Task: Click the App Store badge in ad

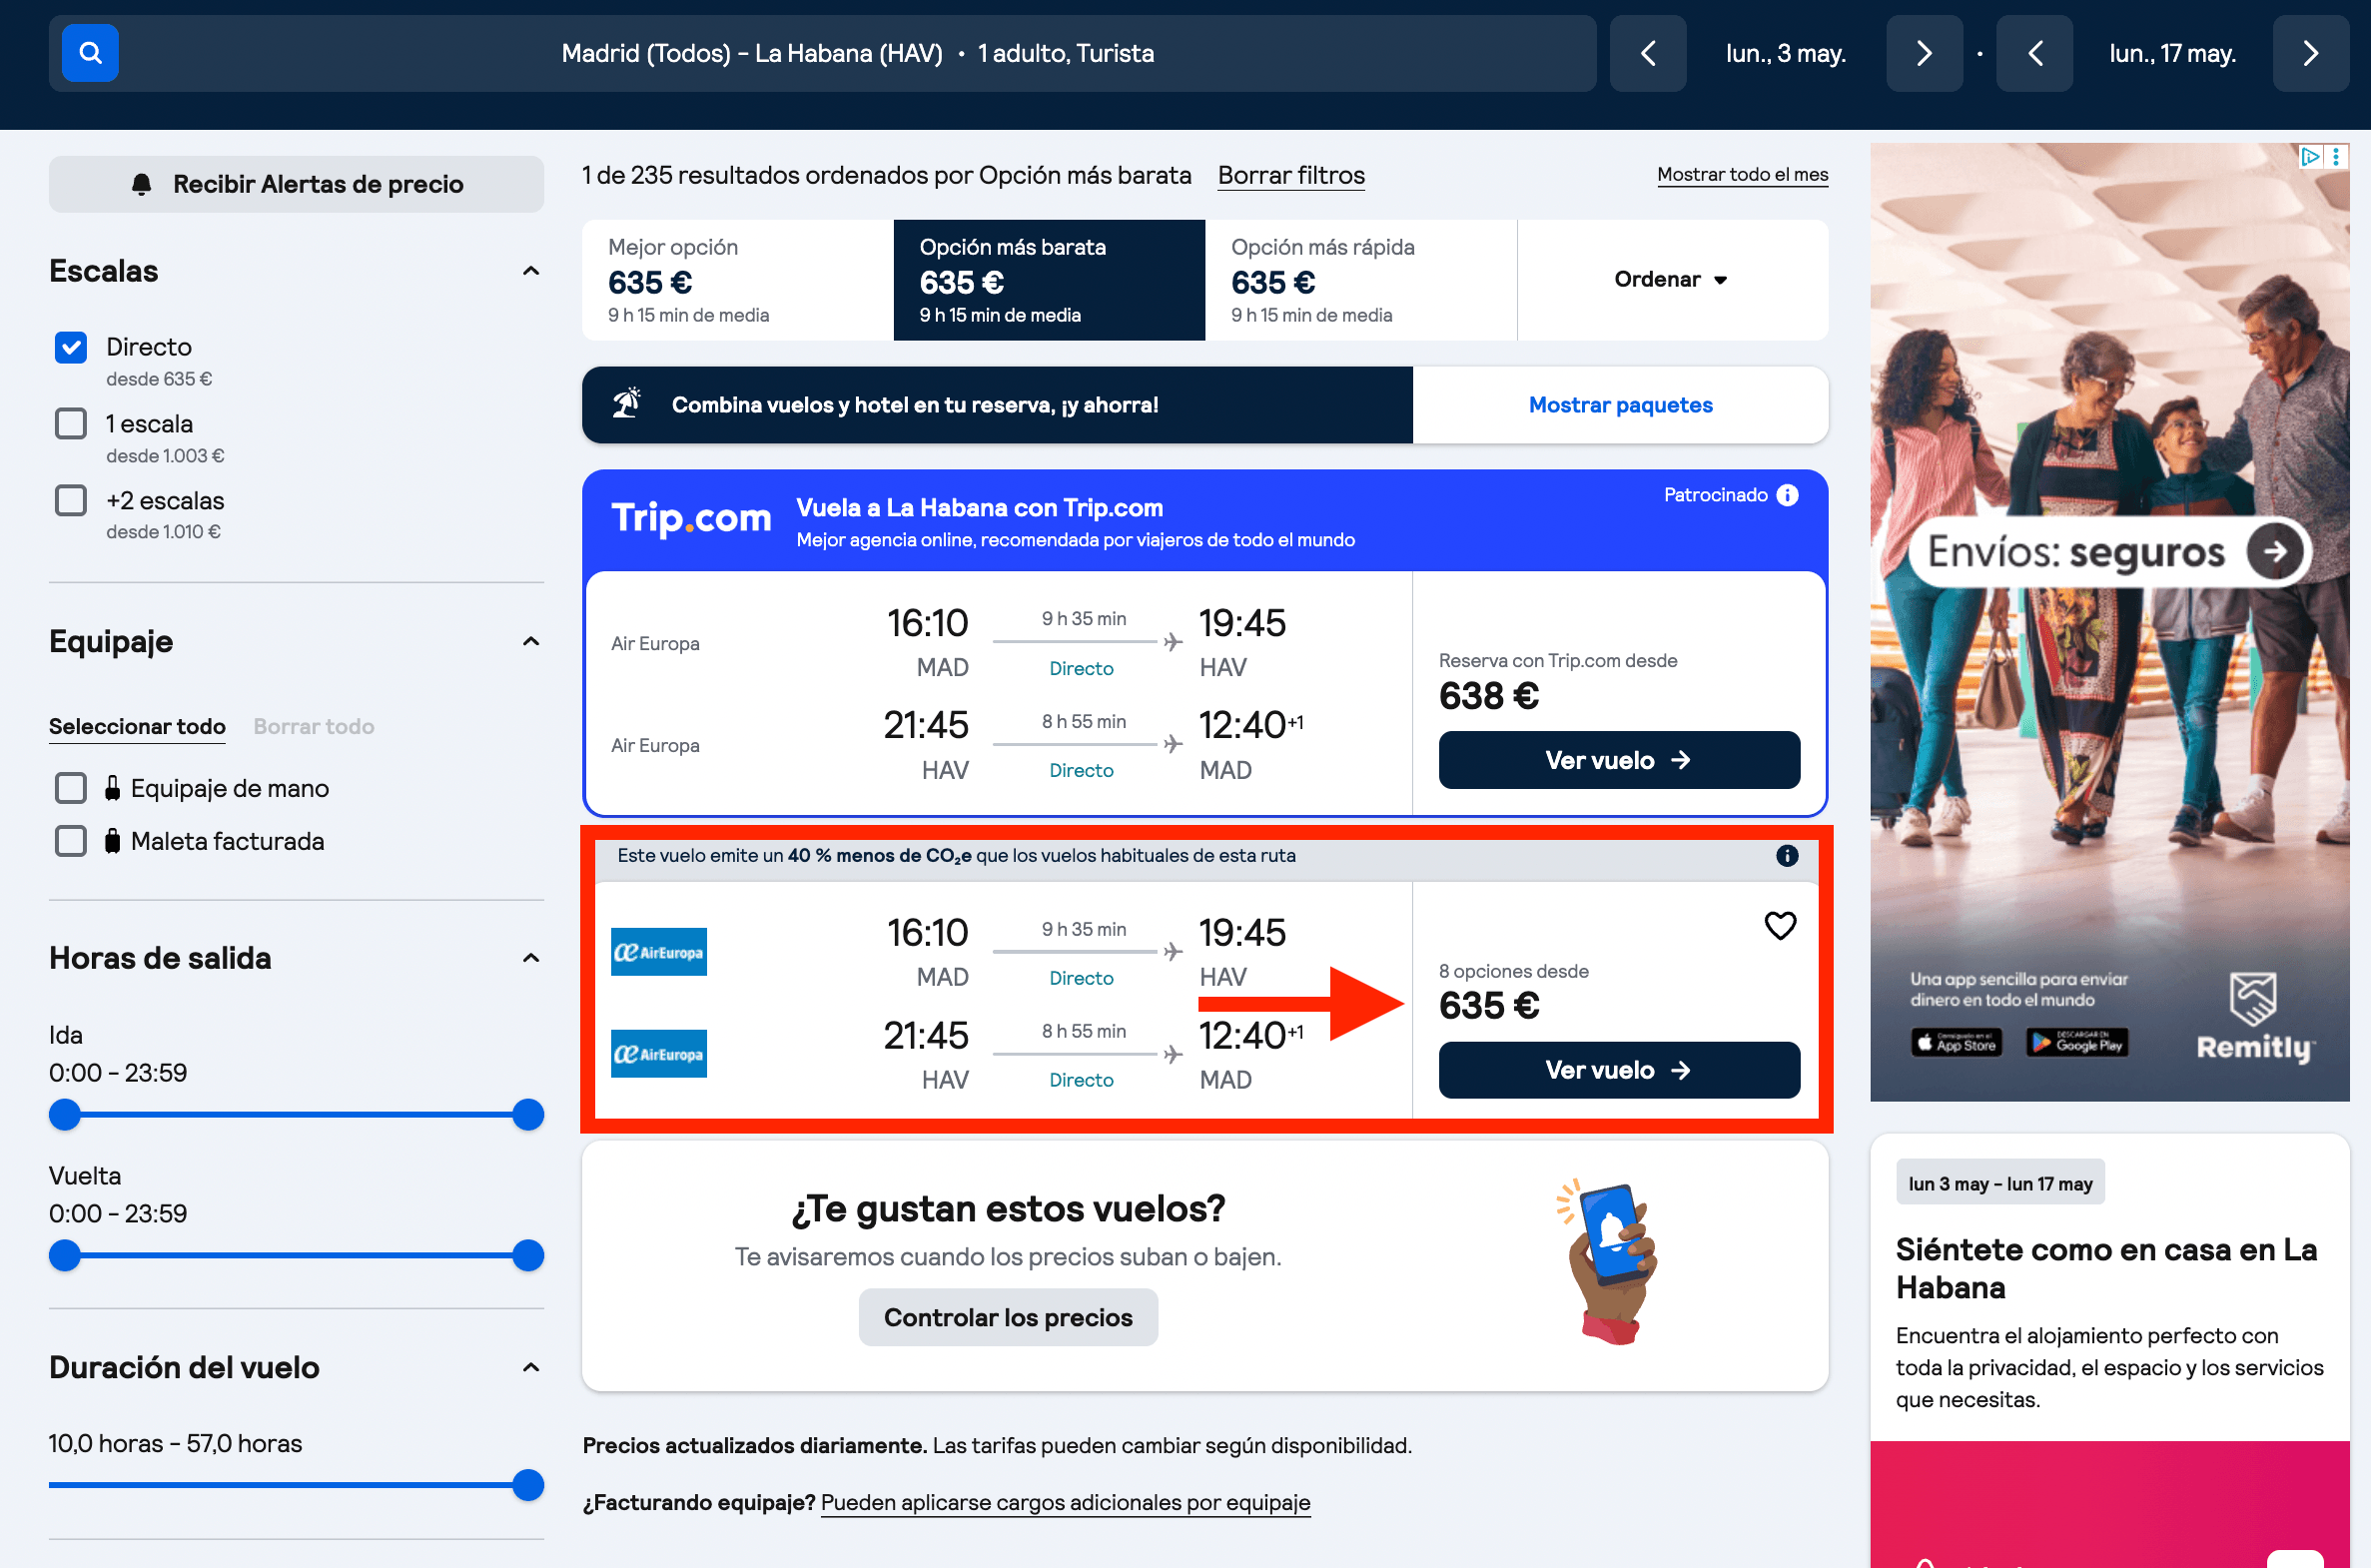Action: pos(1956,1043)
